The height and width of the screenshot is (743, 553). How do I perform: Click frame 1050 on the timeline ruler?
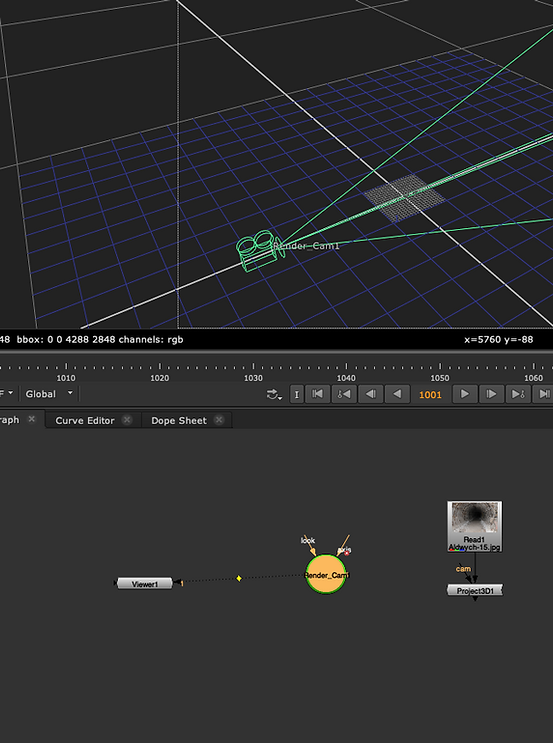440,378
